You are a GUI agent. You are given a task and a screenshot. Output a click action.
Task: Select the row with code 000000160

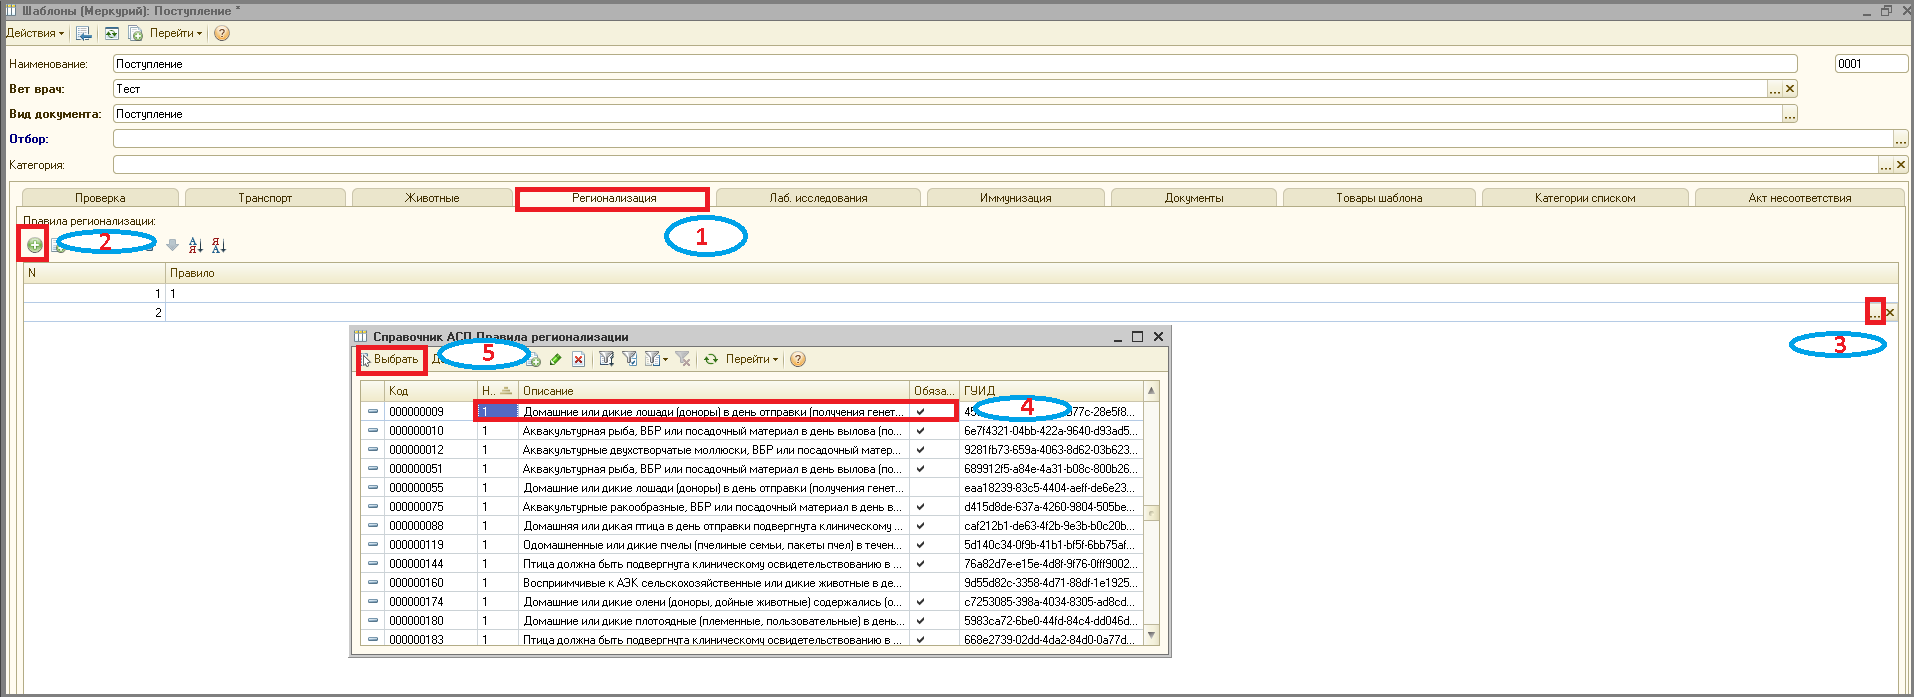tap(752, 583)
